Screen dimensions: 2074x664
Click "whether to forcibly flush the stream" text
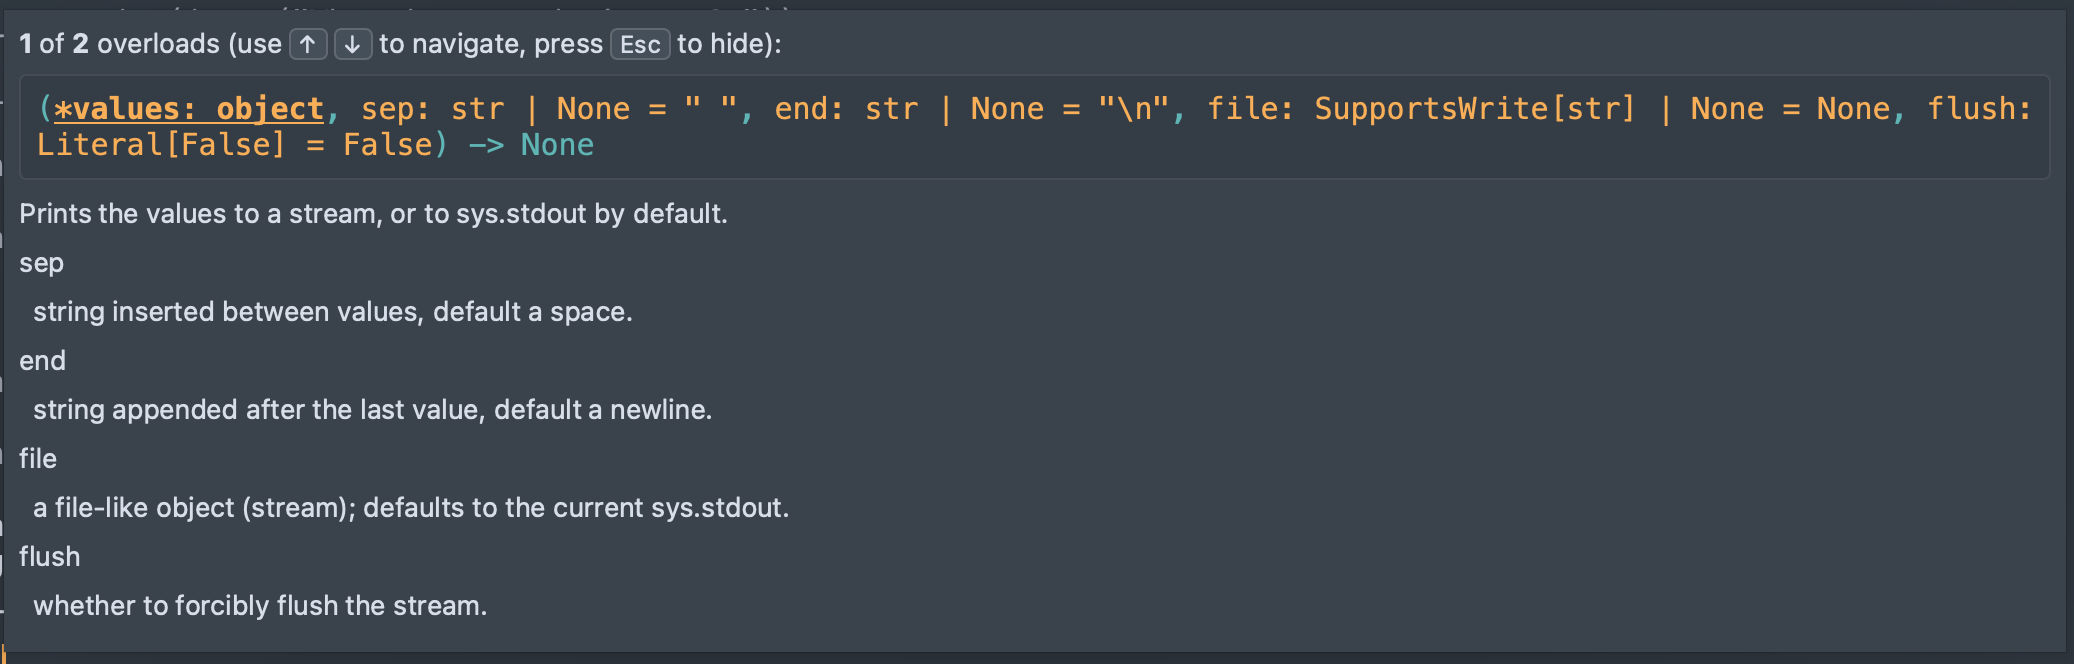(x=260, y=606)
